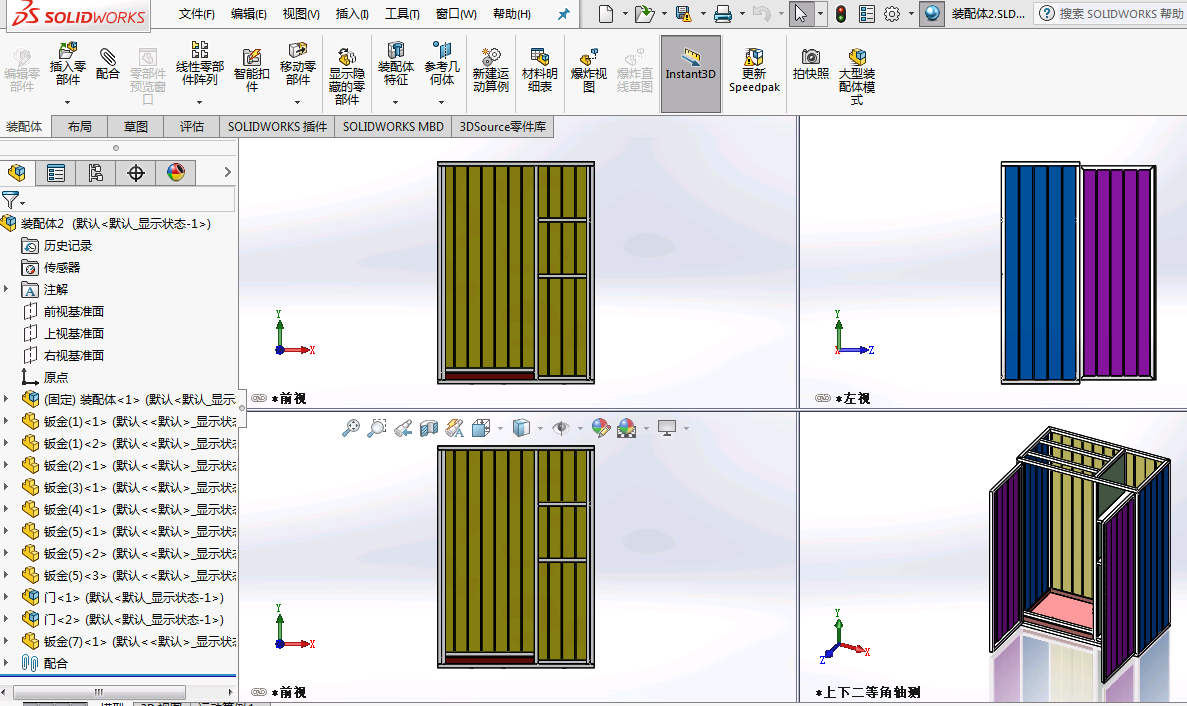Open dropdown arrow under Insert Components

pos(67,102)
